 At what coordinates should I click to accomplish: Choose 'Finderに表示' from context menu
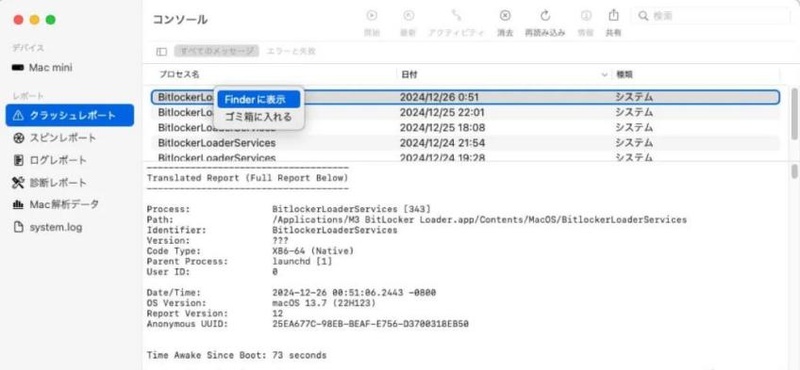click(x=259, y=100)
